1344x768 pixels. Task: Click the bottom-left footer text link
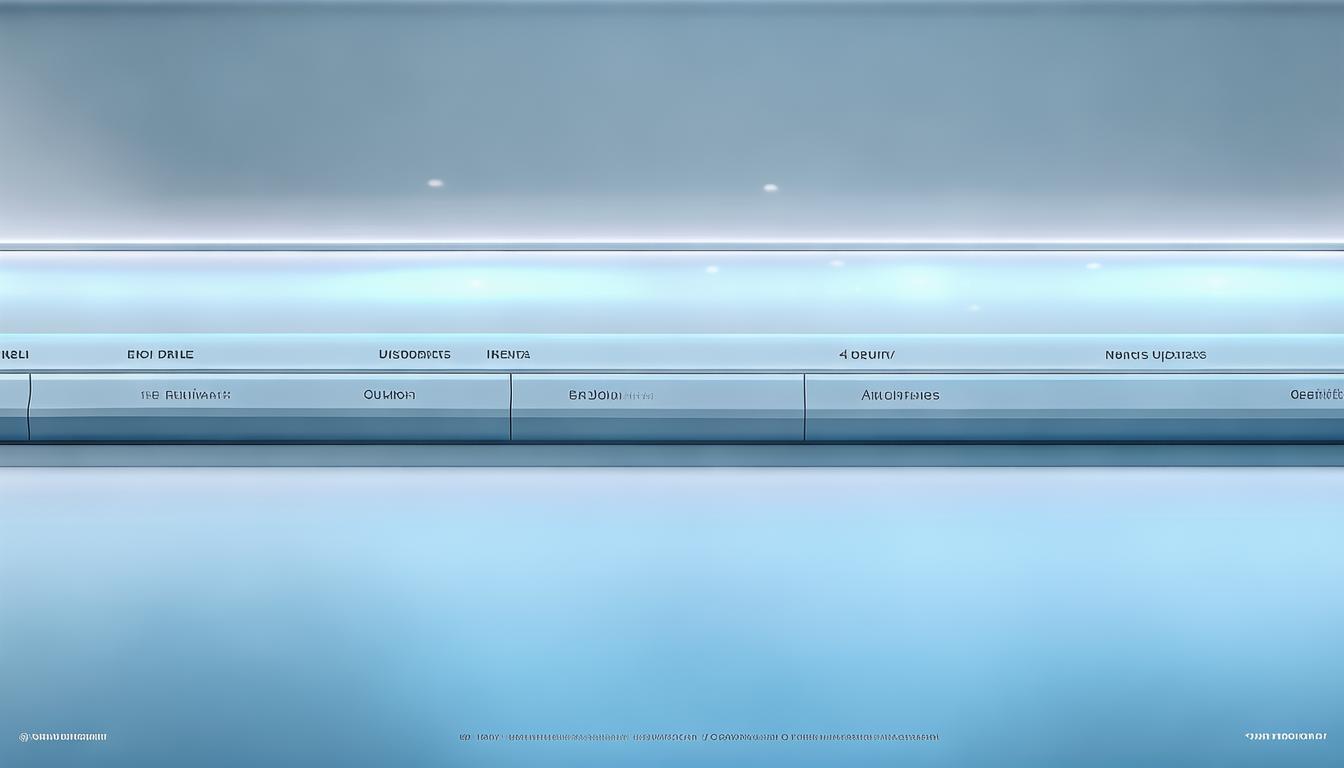click(63, 737)
